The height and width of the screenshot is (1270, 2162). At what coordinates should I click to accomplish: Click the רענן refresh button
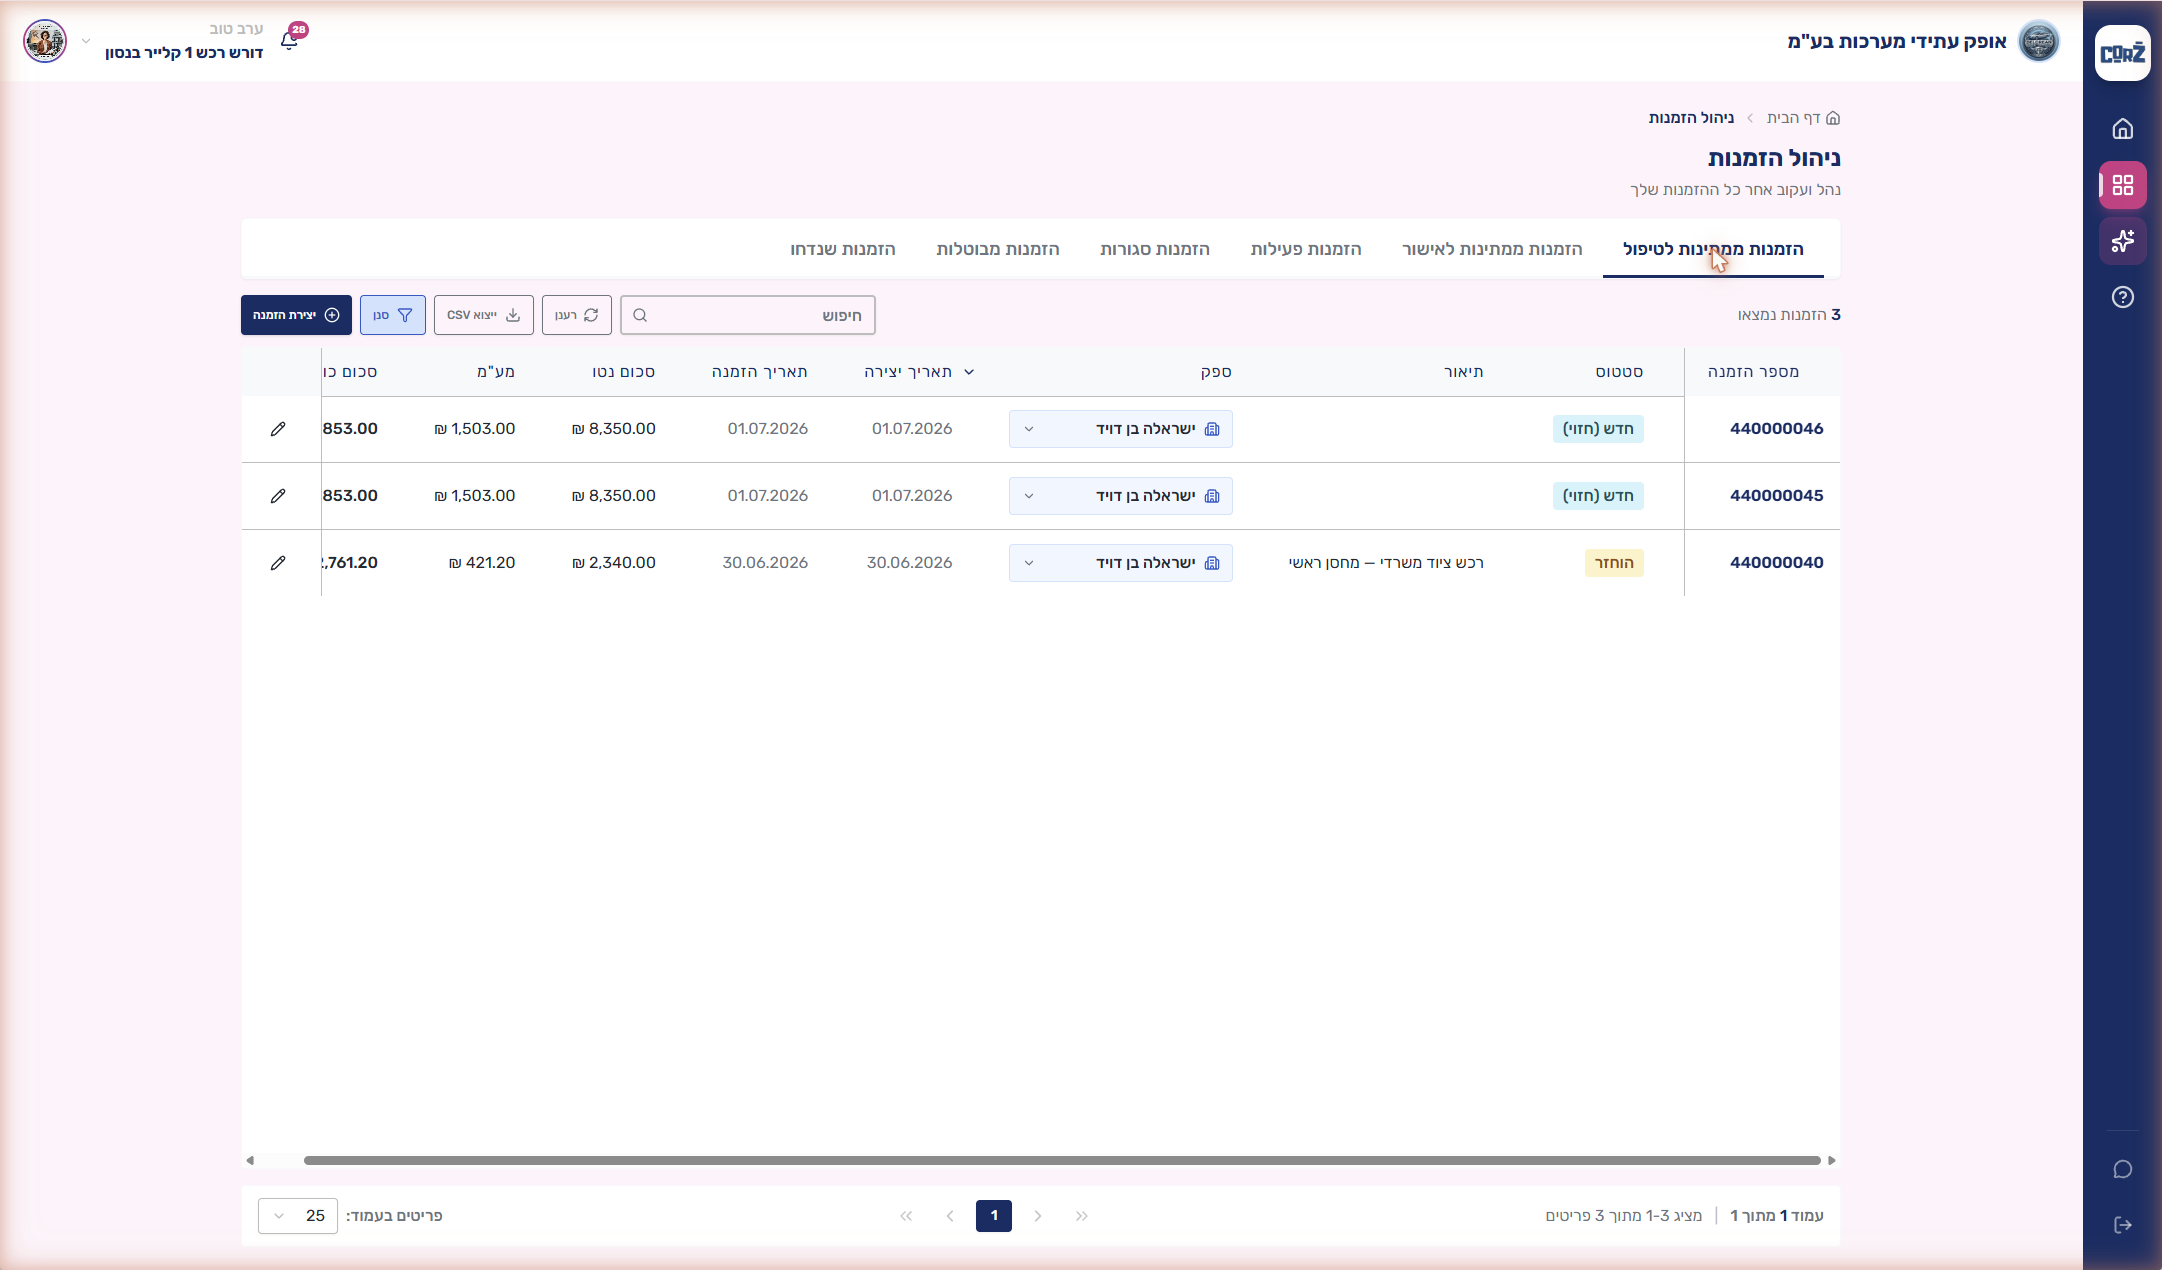[577, 315]
